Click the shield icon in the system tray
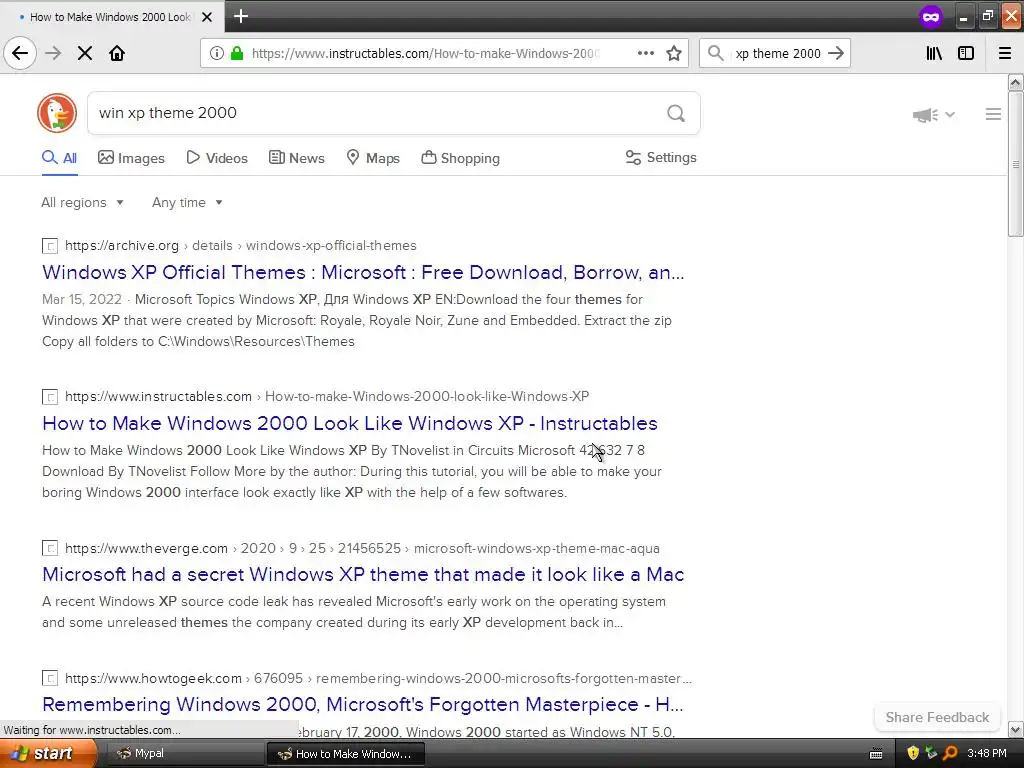 tap(913, 753)
